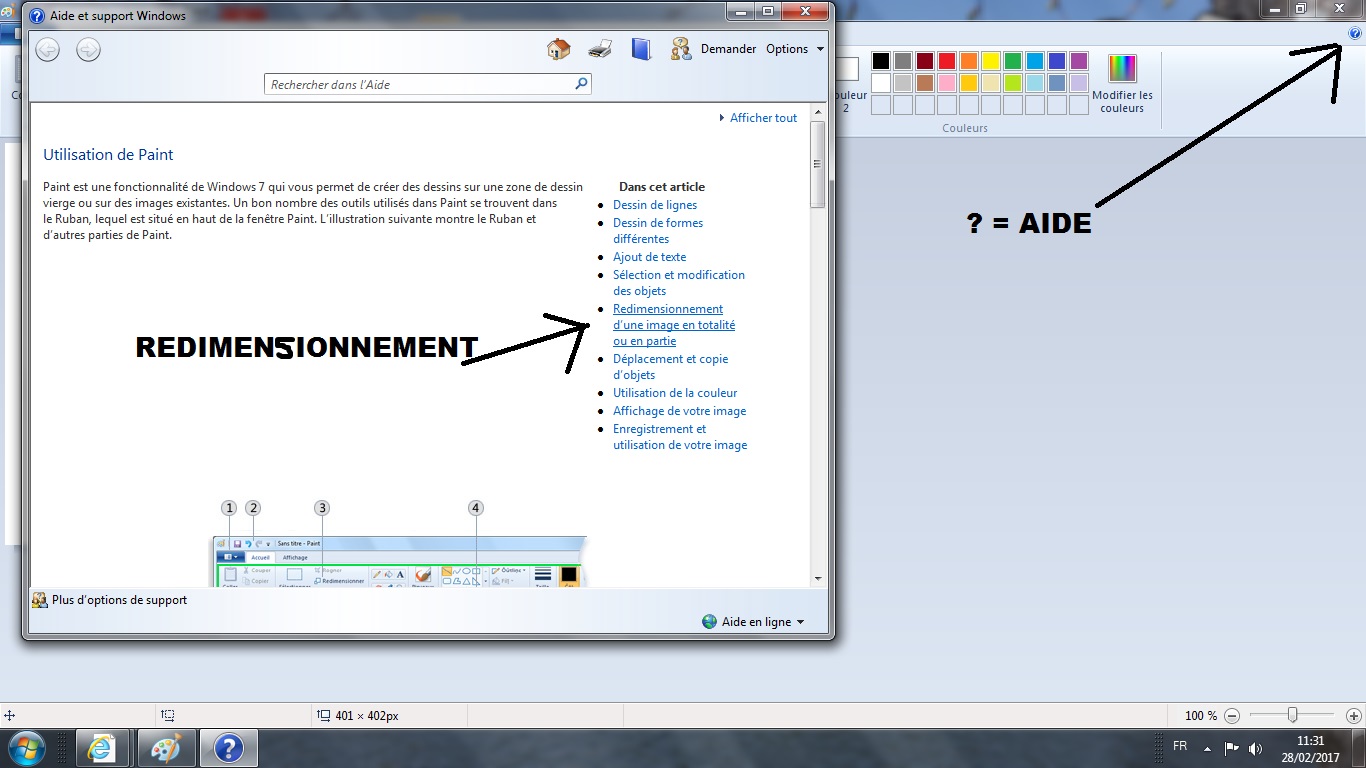Expand Afficher tout in the article
This screenshot has height=768, width=1366.
pyautogui.click(x=762, y=118)
